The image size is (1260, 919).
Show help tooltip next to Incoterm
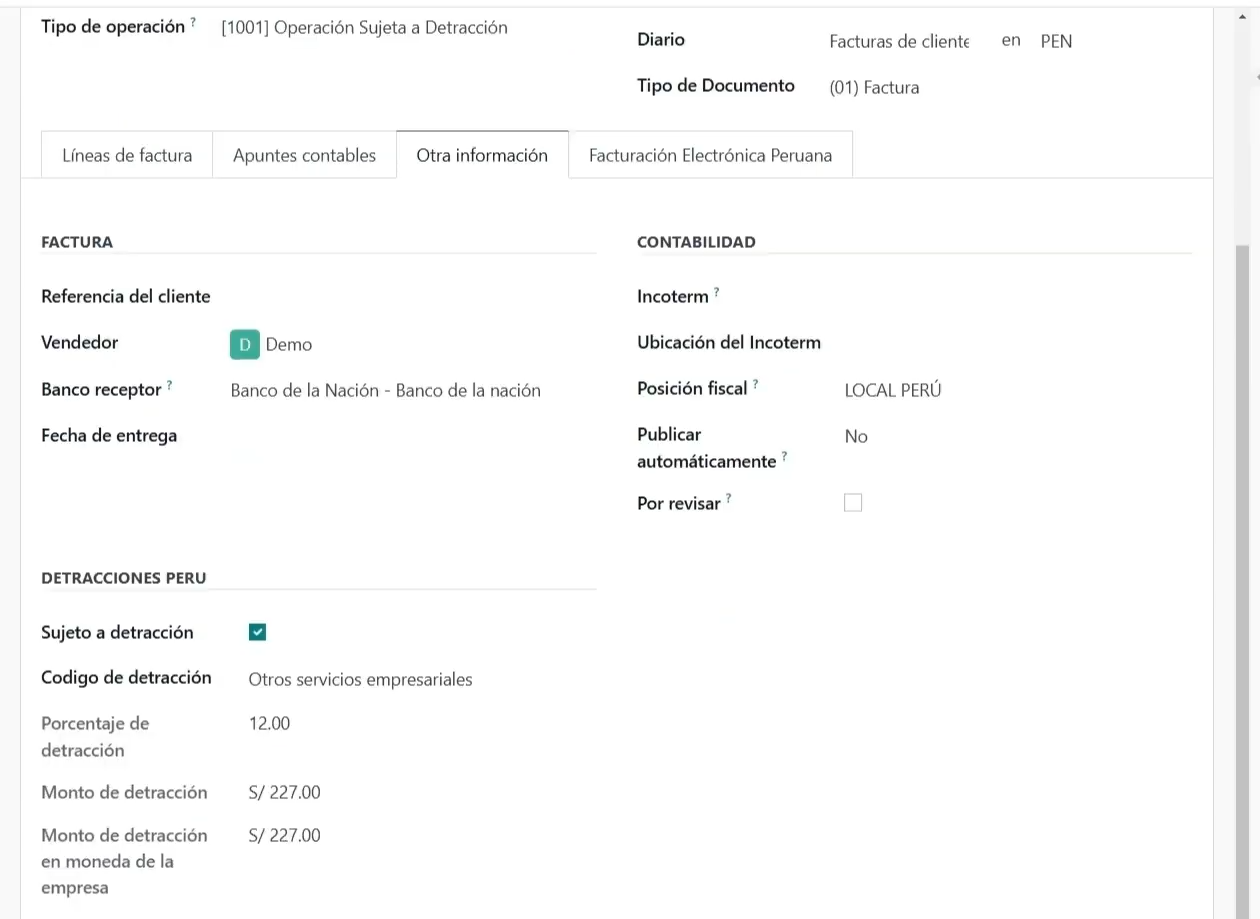[x=717, y=291]
